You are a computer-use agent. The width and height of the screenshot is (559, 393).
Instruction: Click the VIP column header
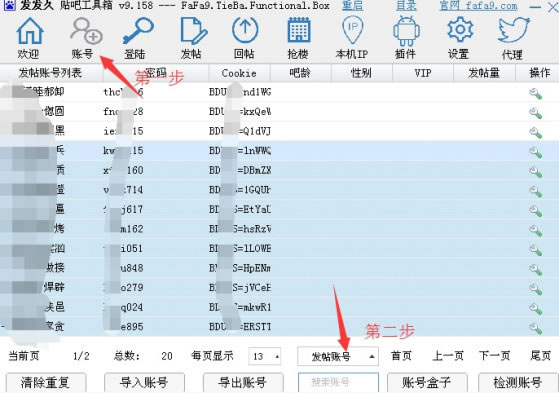coord(423,73)
